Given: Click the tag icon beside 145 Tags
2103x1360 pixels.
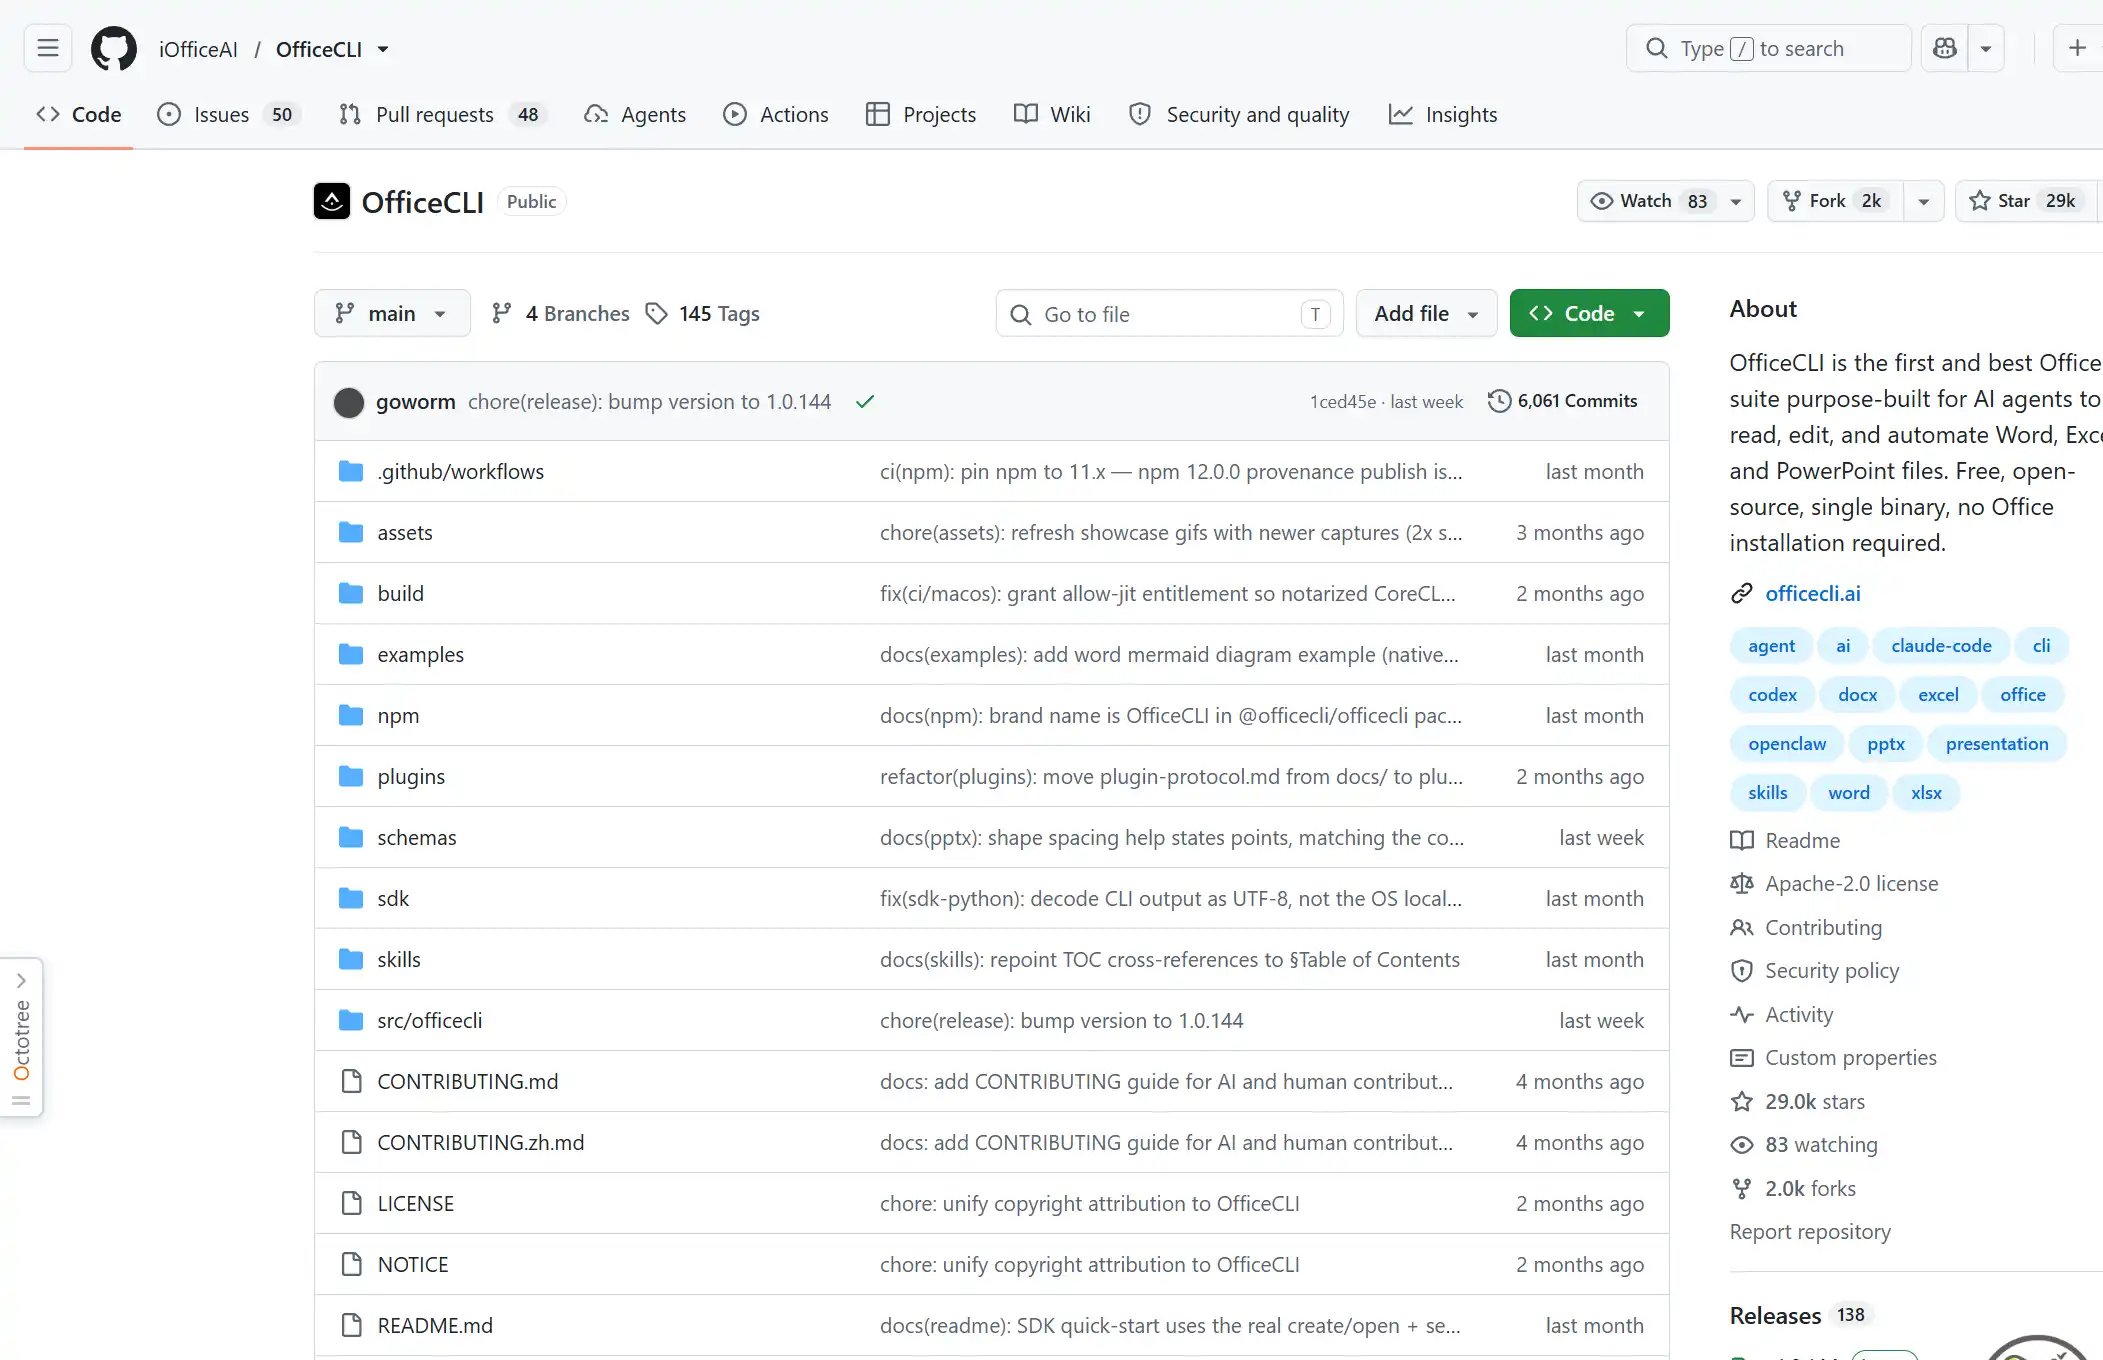Looking at the screenshot, I should [656, 314].
